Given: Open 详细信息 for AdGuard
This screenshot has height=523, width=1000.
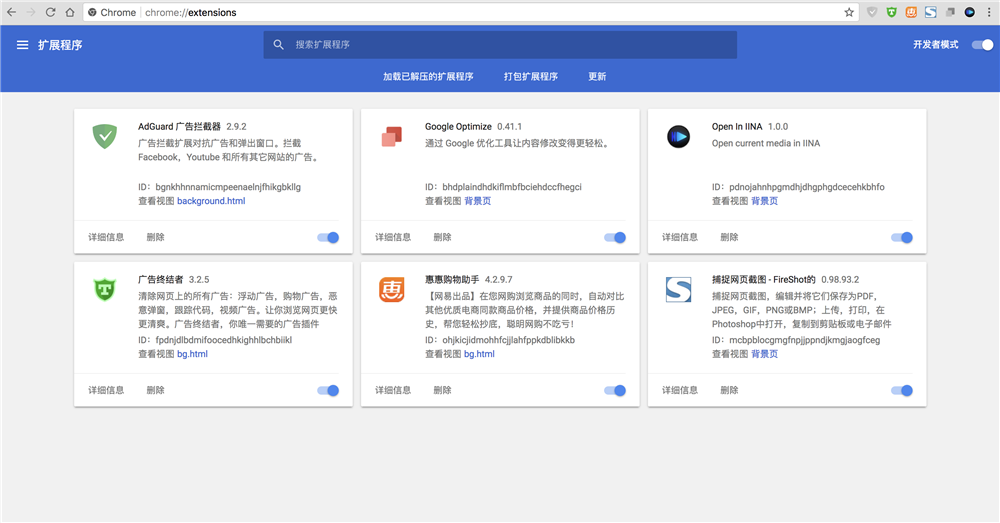Looking at the screenshot, I should point(106,237).
